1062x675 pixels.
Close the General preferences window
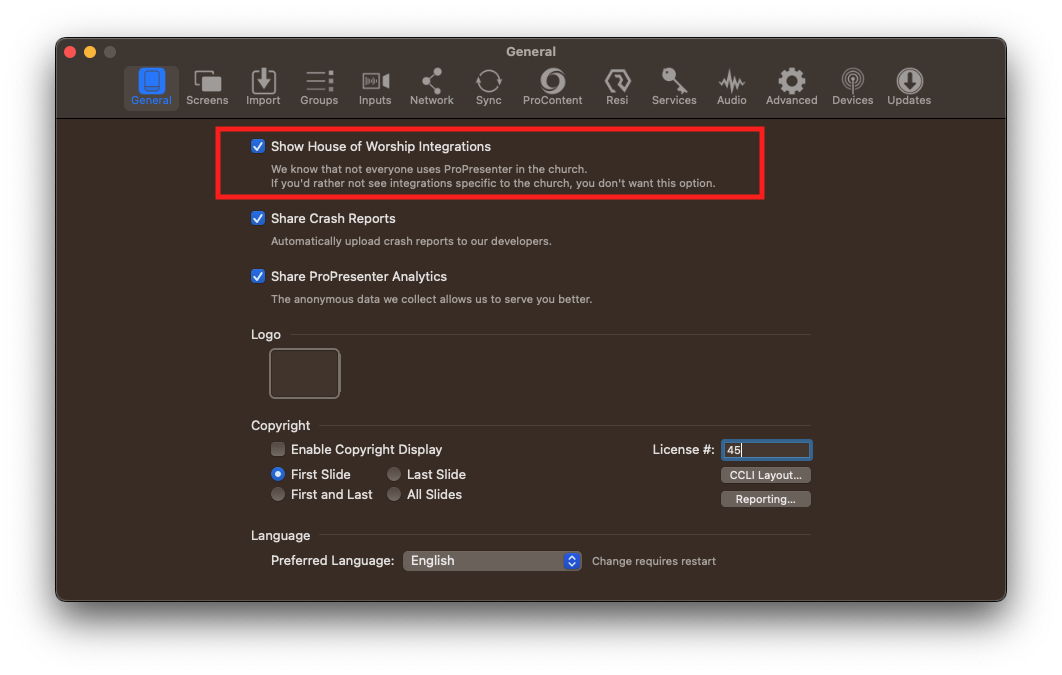tap(70, 52)
